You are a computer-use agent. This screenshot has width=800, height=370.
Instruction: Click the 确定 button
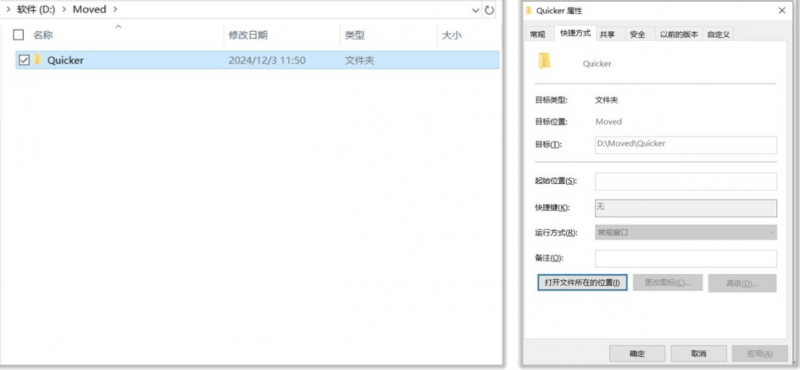tap(637, 354)
